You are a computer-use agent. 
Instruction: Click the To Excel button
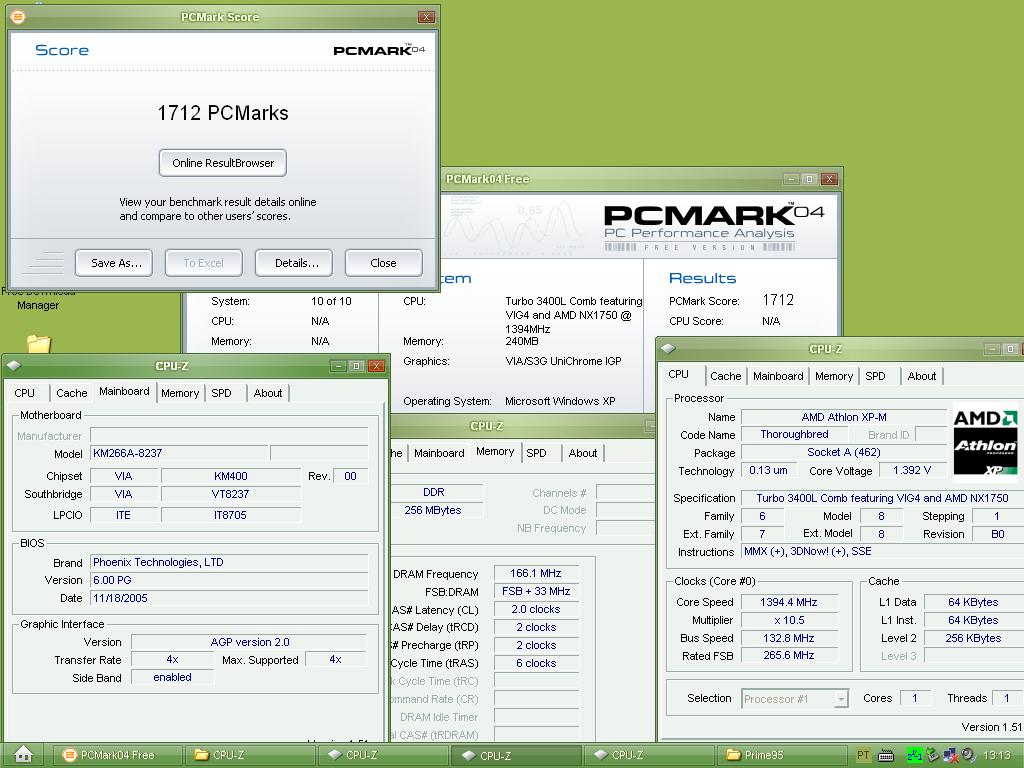click(x=203, y=263)
